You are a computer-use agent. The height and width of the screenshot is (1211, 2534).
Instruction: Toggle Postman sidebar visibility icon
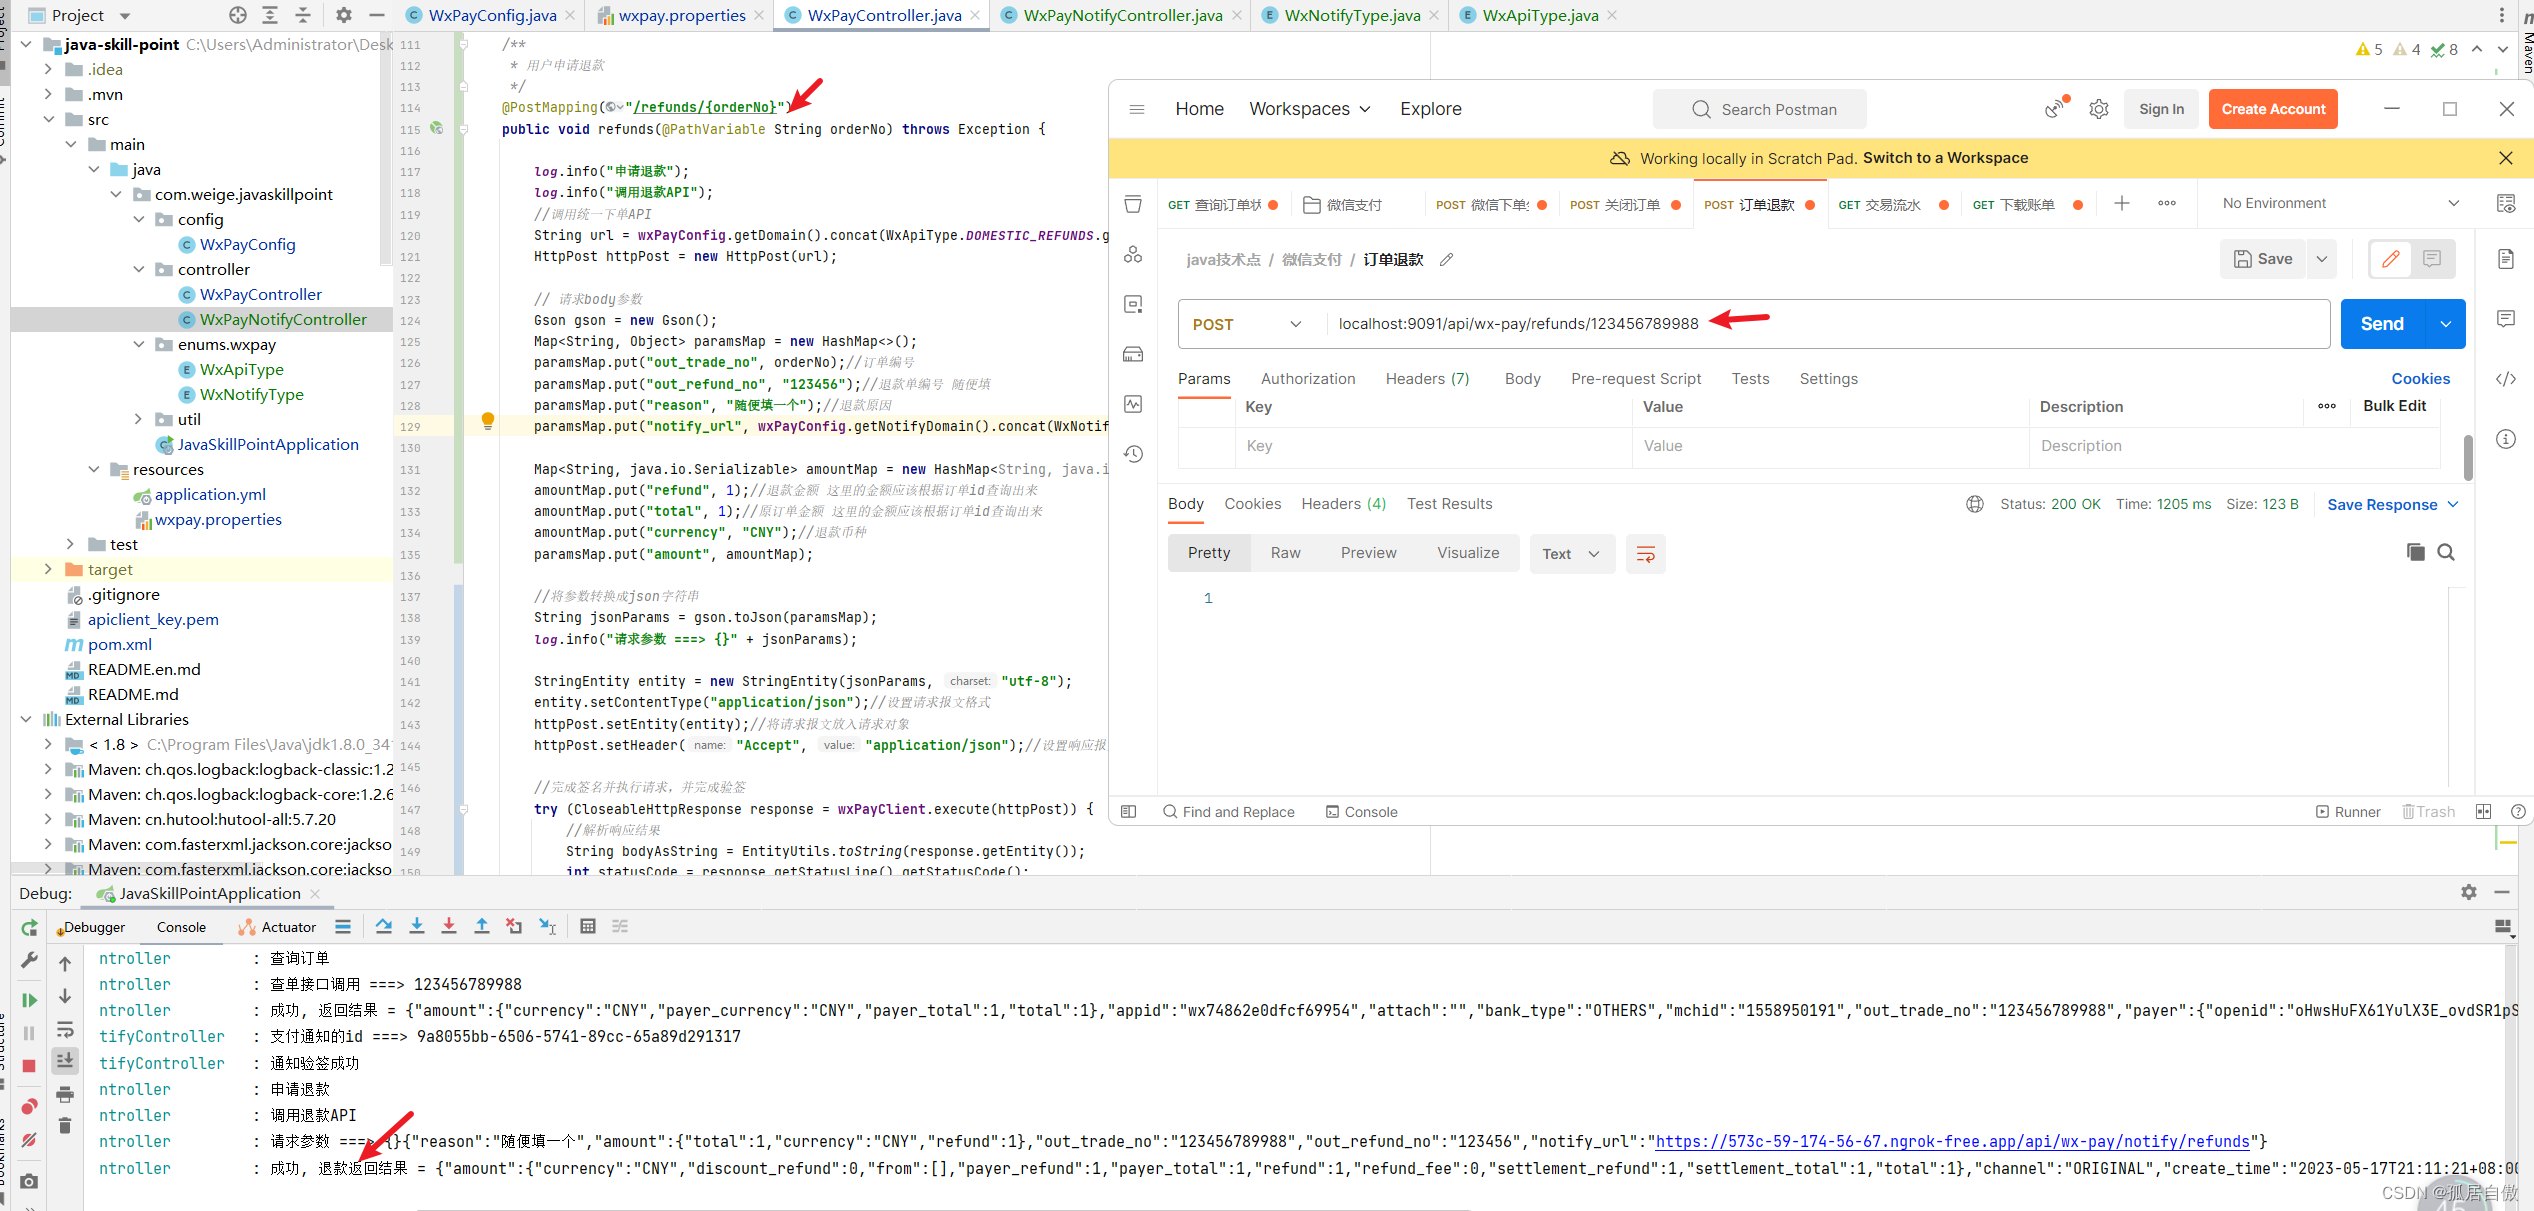click(1129, 812)
